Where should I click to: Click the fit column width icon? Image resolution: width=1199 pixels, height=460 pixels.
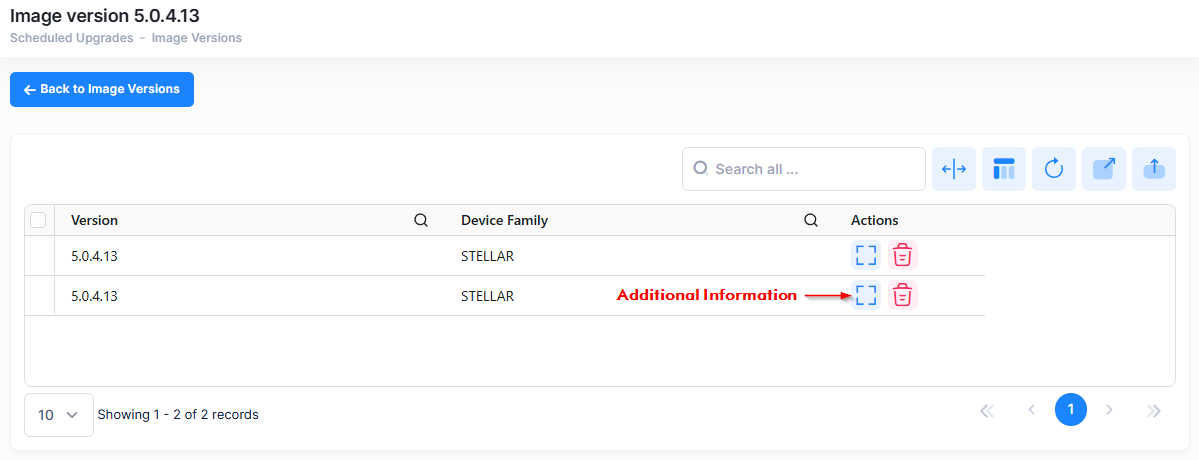click(x=954, y=169)
